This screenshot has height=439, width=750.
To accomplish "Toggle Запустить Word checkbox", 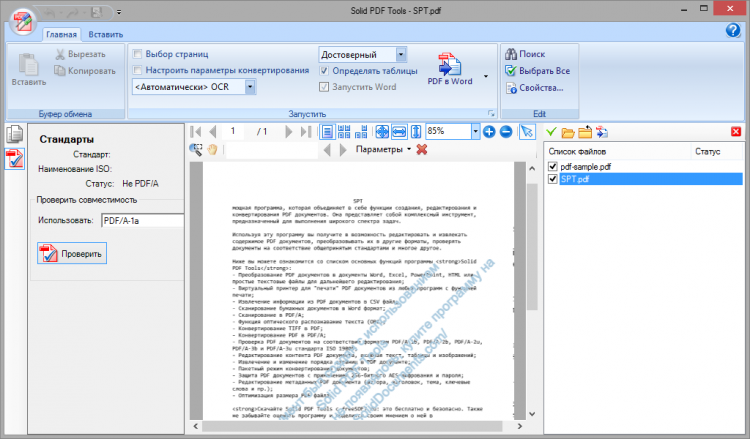I will (324, 87).
